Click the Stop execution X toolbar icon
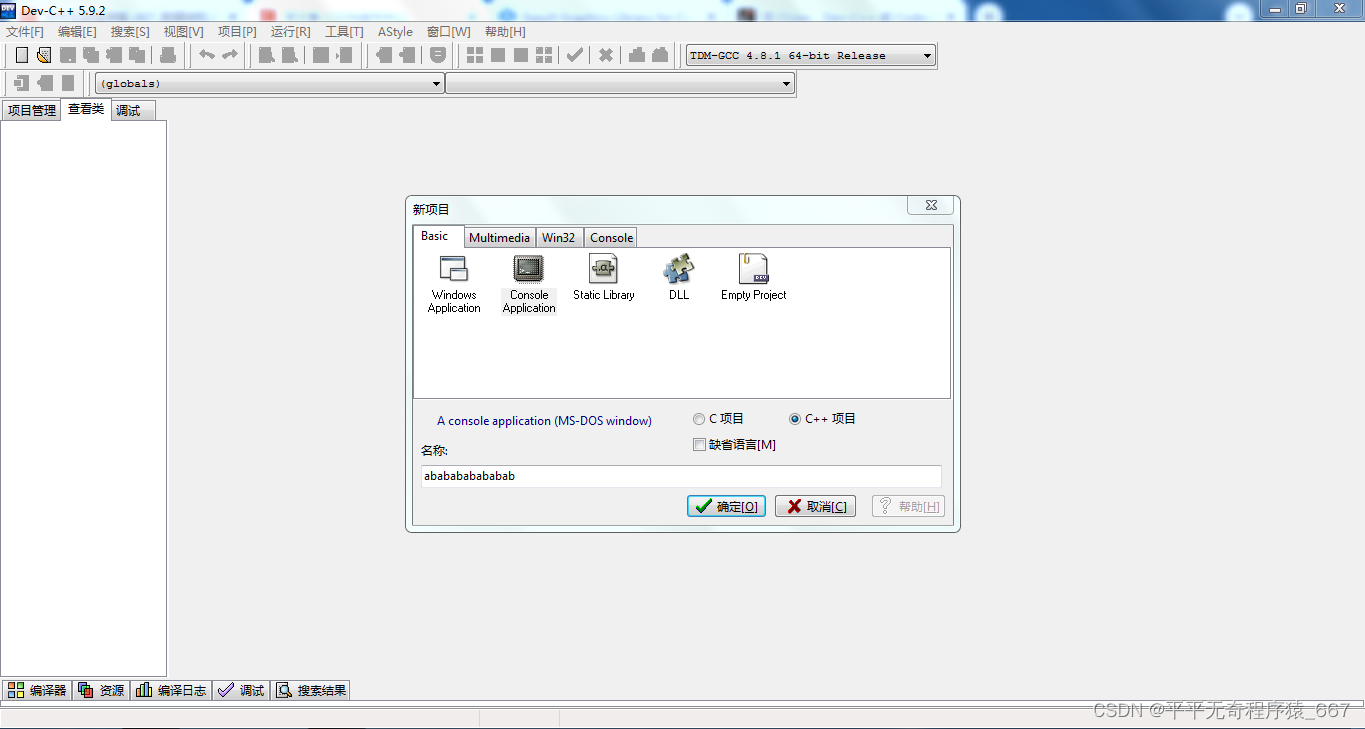Screen dimensions: 1365x729 coord(606,55)
